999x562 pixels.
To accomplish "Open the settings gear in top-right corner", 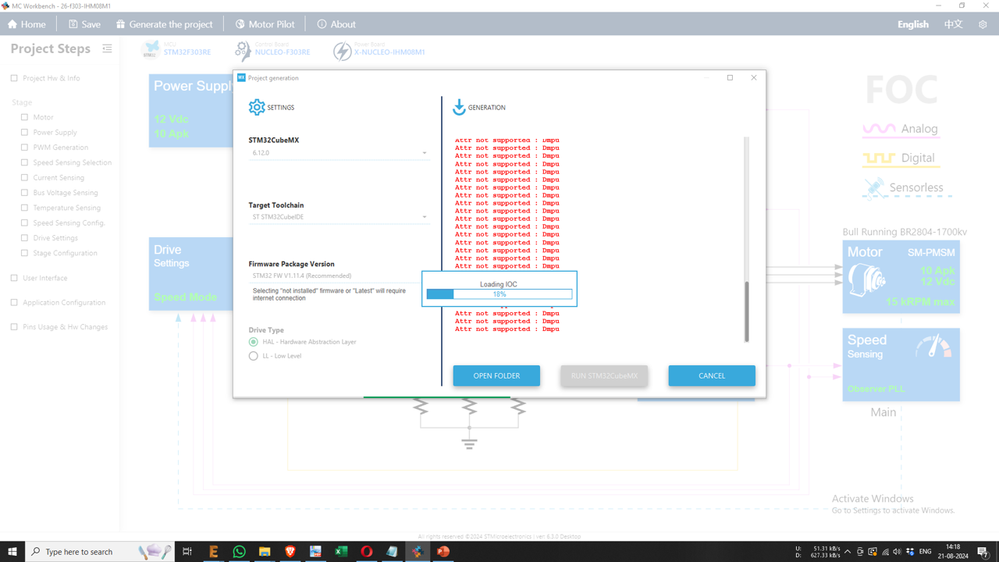I will click(982, 24).
